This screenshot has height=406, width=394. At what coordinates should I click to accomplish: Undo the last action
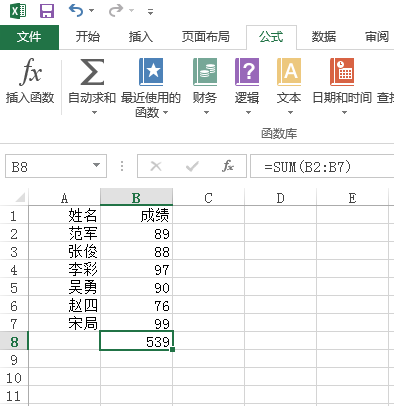[x=76, y=11]
